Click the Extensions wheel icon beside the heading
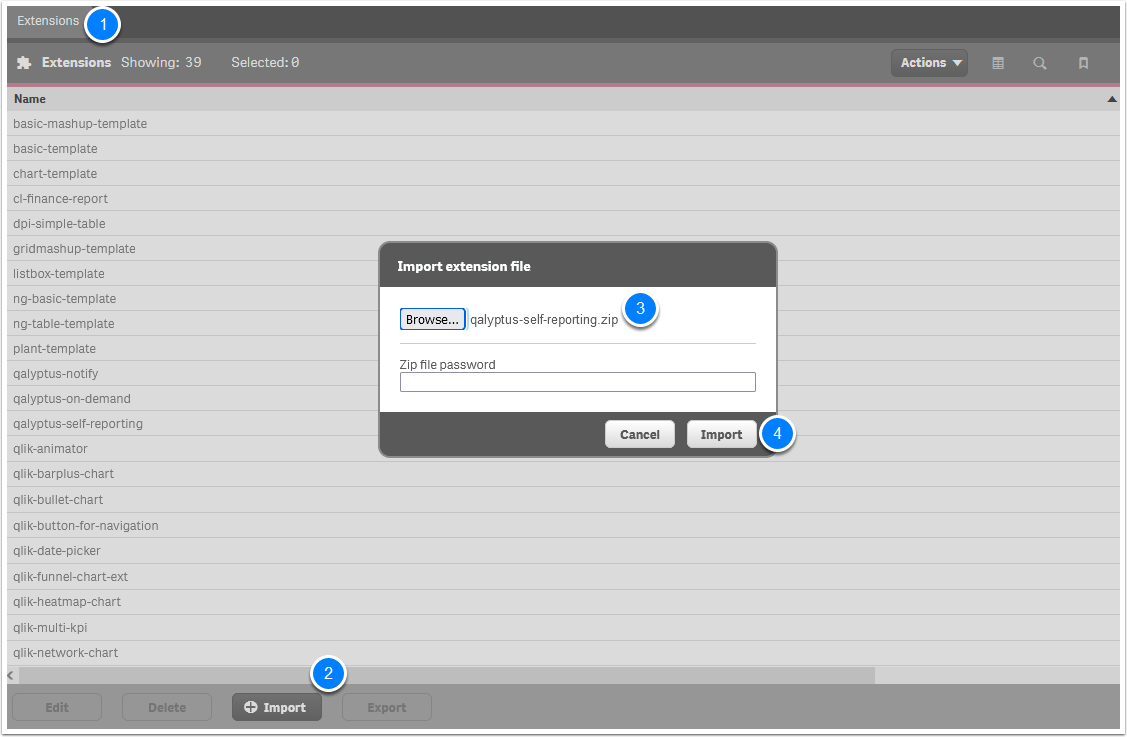1127x737 pixels. click(x=24, y=62)
